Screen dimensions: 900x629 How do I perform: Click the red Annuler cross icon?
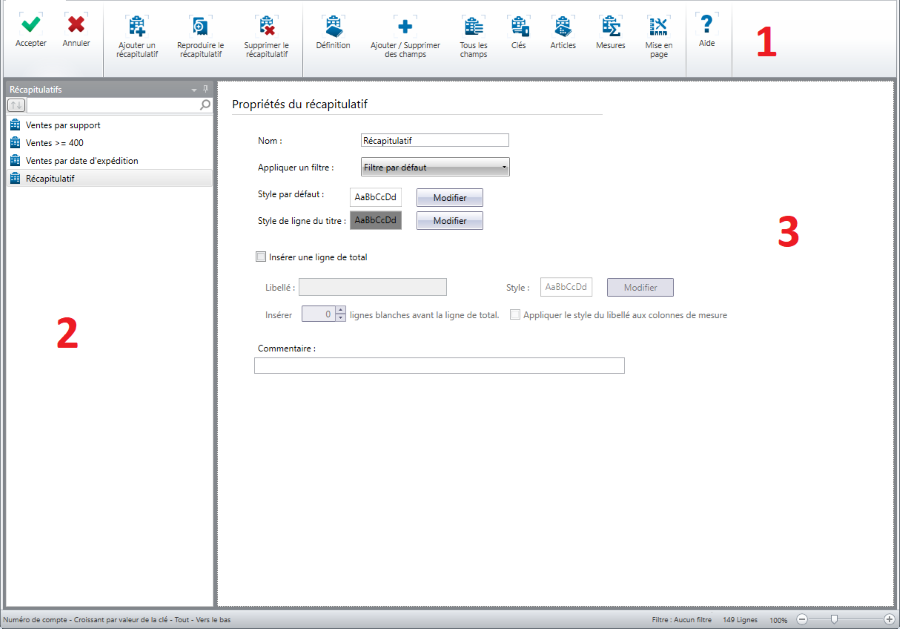click(76, 24)
